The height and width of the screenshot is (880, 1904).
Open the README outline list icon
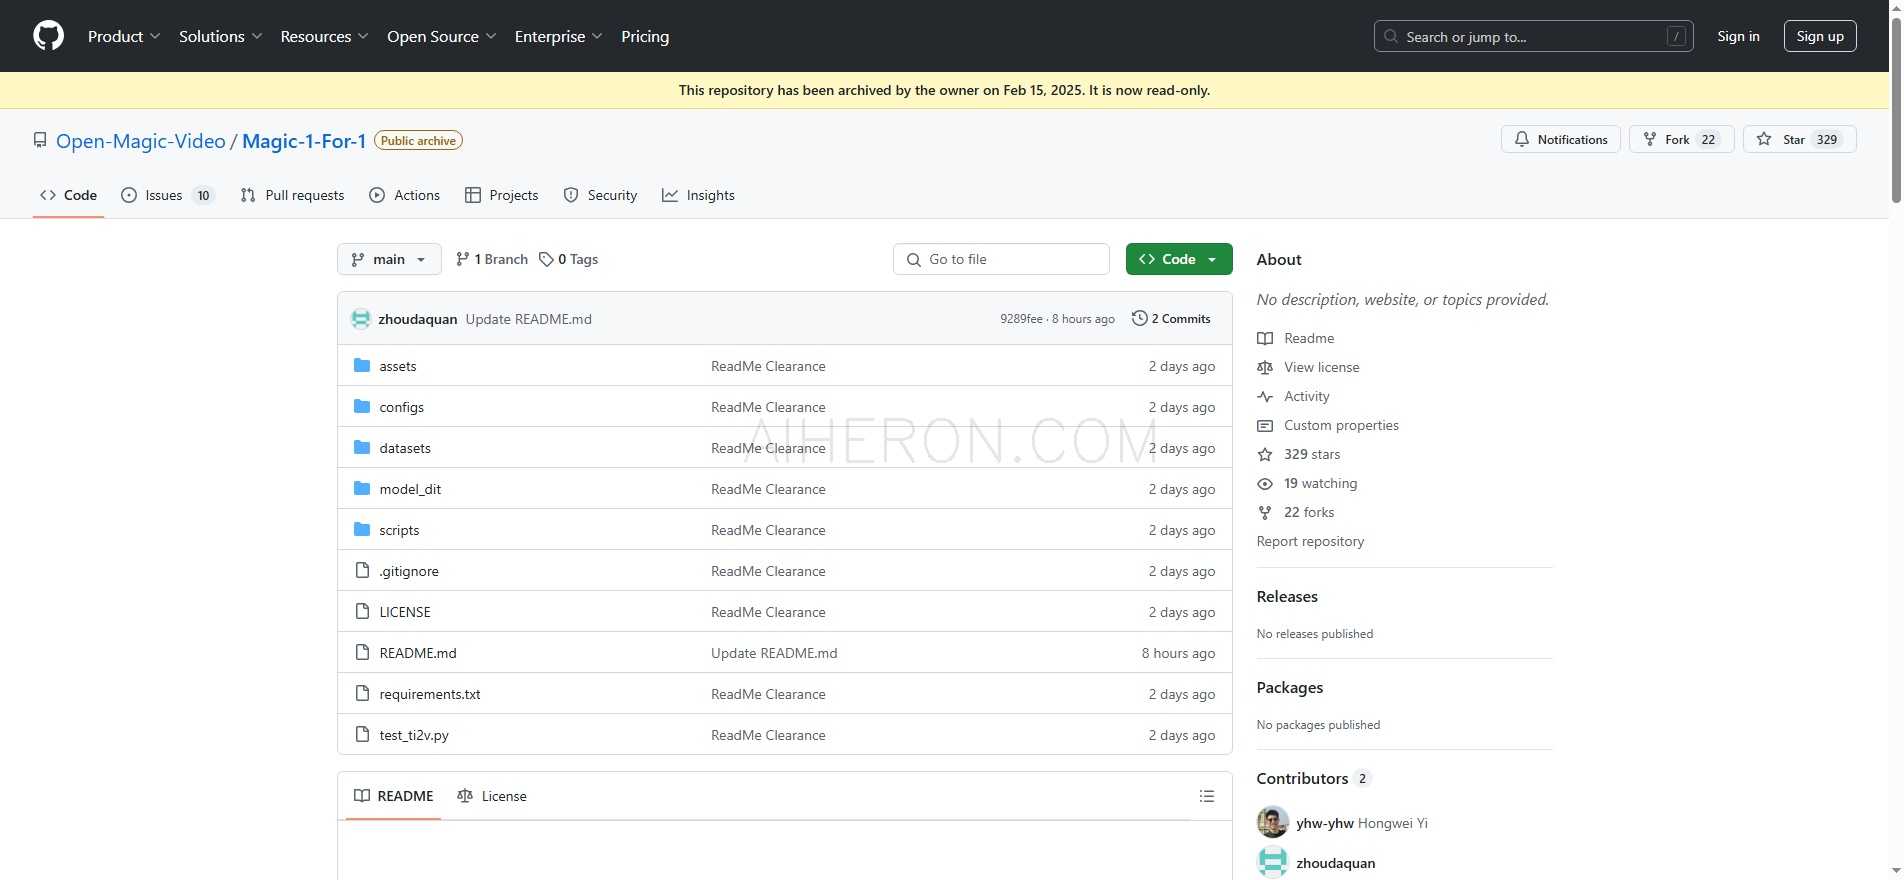1207,796
